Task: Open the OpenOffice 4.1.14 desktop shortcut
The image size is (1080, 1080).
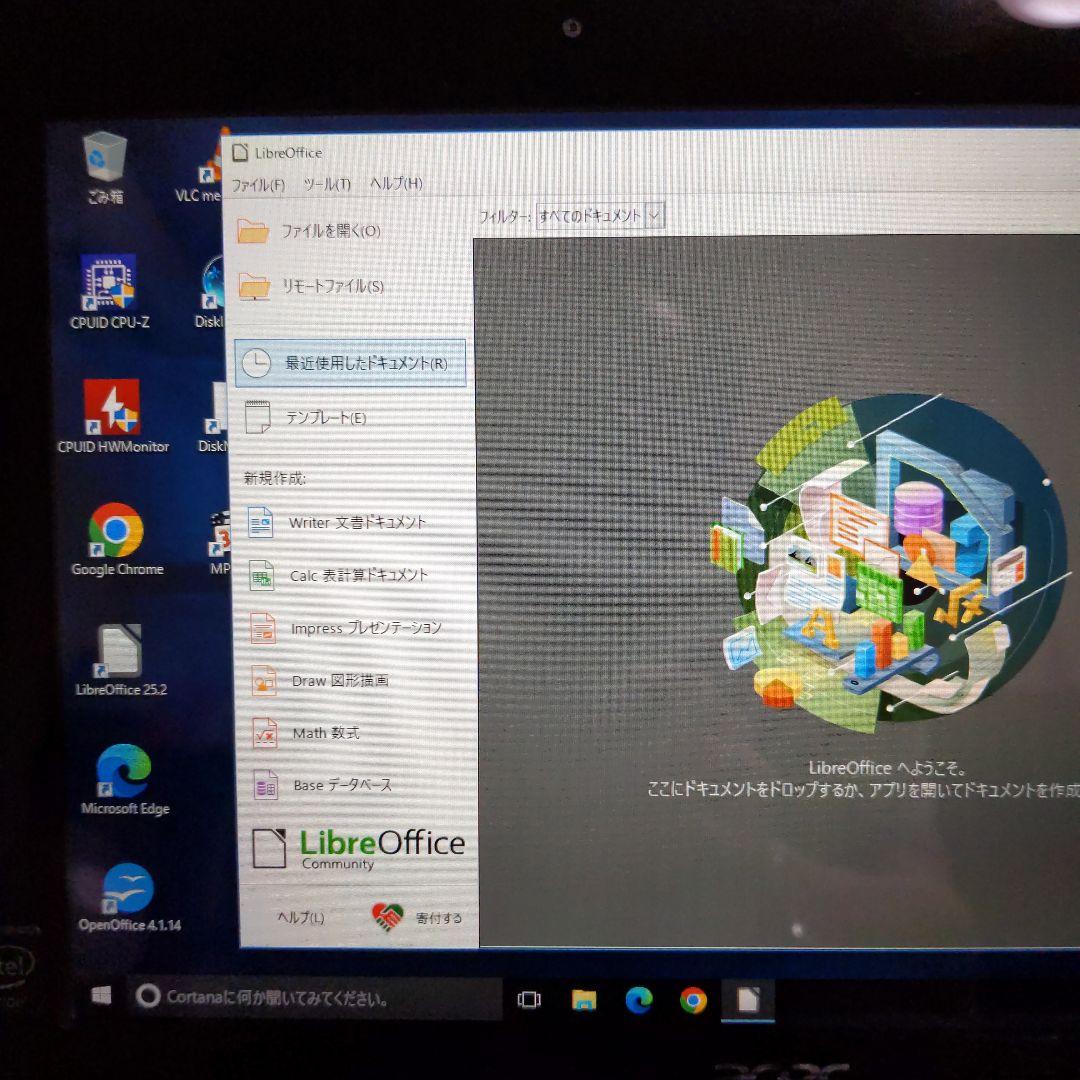Action: tap(129, 897)
